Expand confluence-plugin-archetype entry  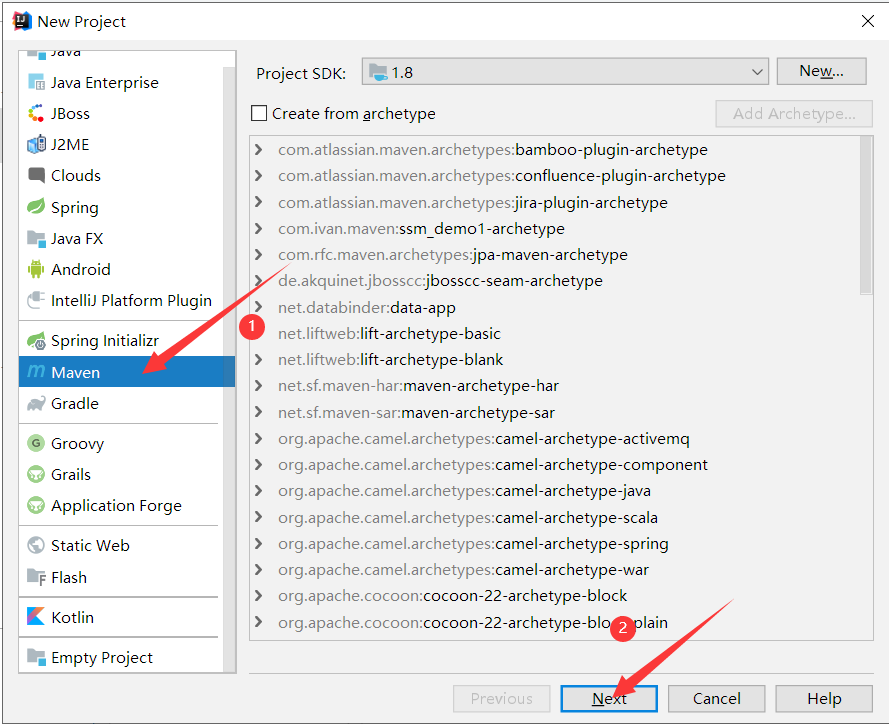click(x=259, y=176)
